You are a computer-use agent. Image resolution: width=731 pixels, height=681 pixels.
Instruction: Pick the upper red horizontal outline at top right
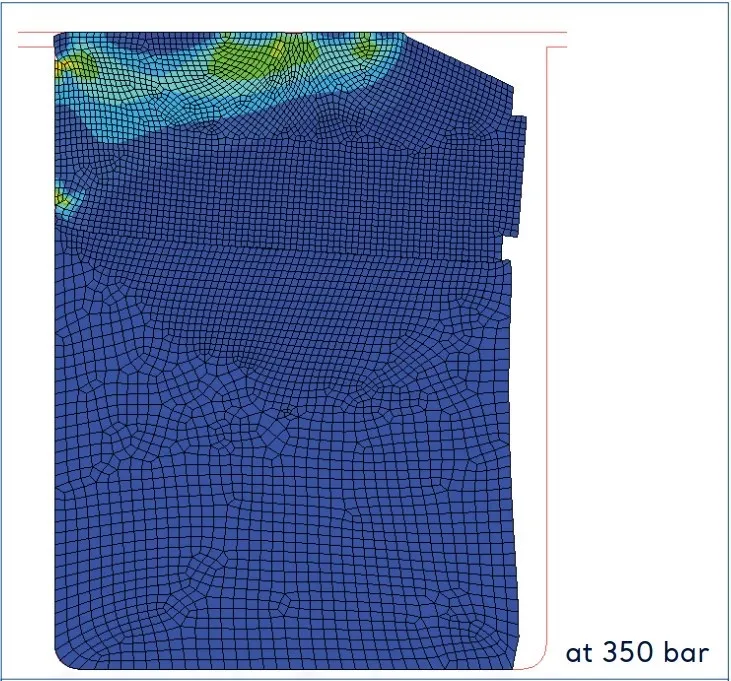tap(485, 32)
